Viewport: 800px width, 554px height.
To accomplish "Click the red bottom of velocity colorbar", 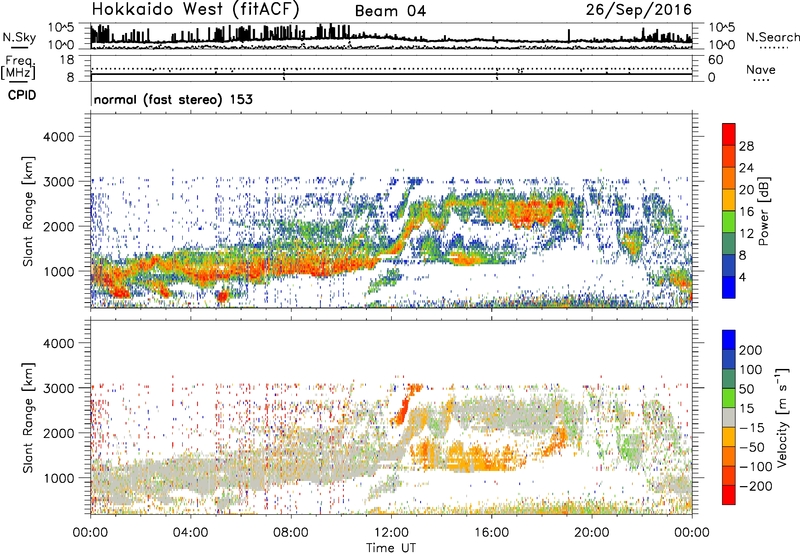I will pos(729,495).
